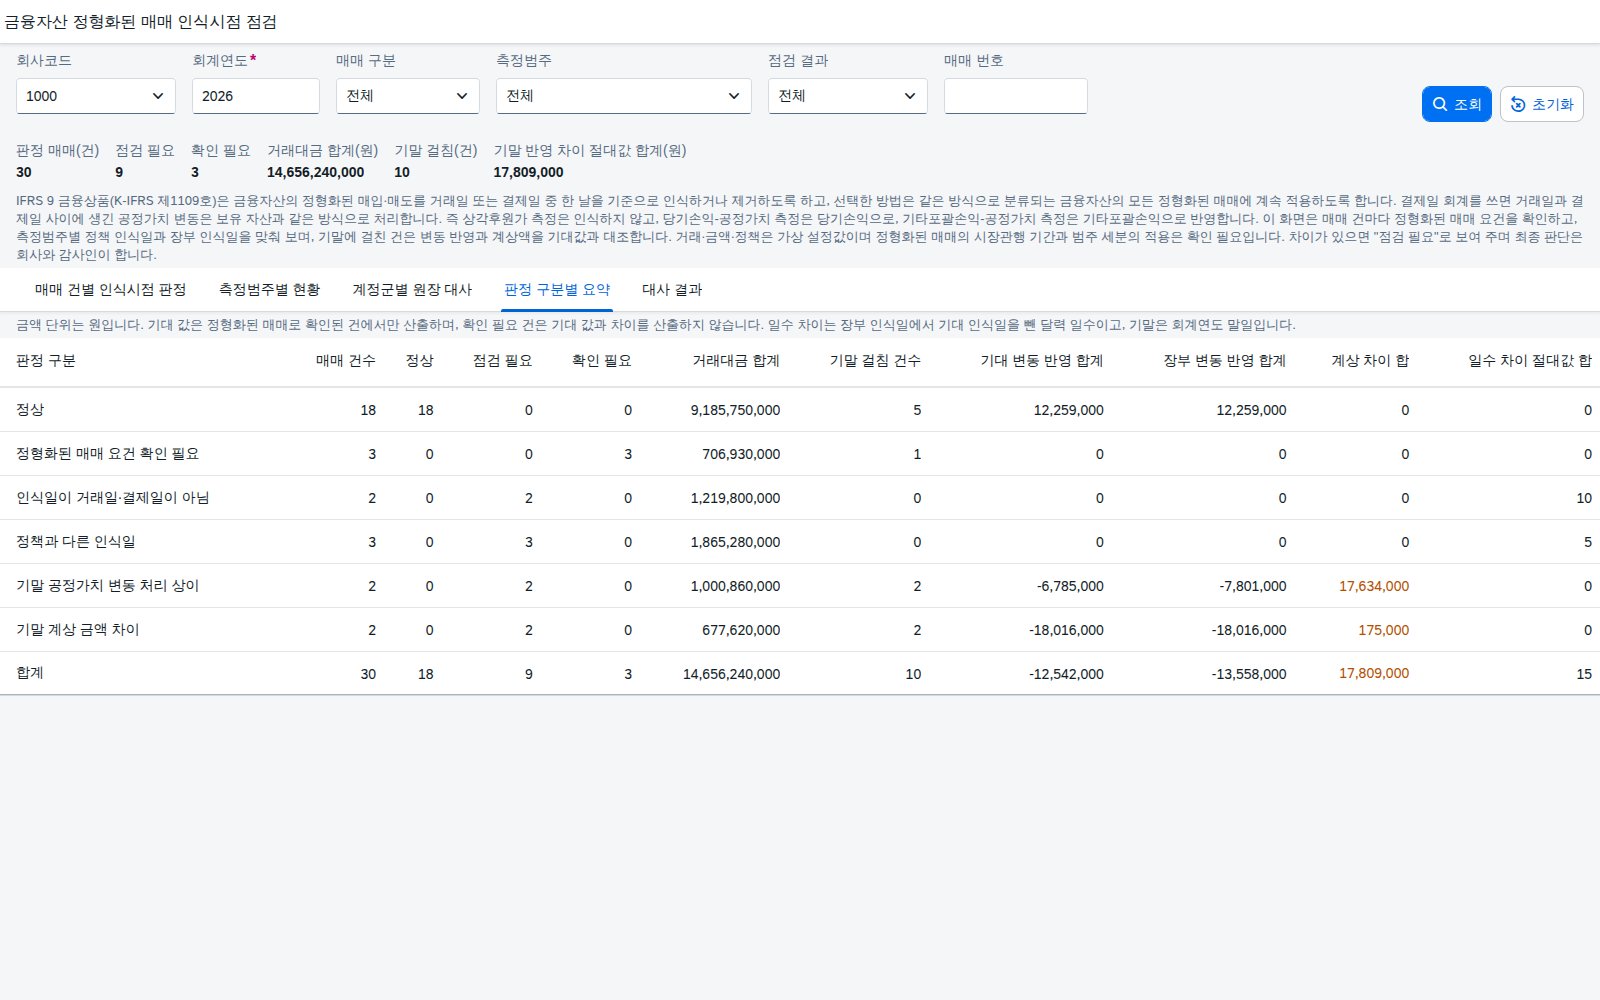Click the 초기화 reset button
Viewport: 1600px width, 1000px height.
(x=1541, y=104)
